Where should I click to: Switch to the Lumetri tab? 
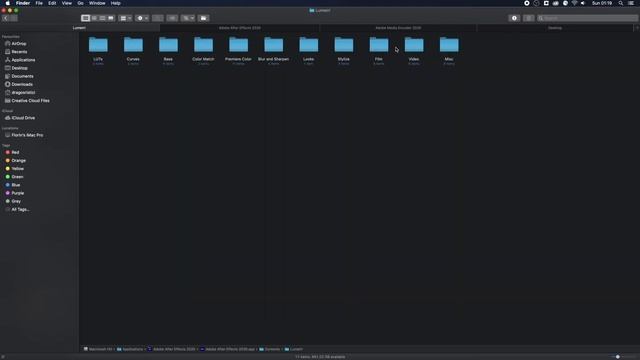click(x=79, y=28)
